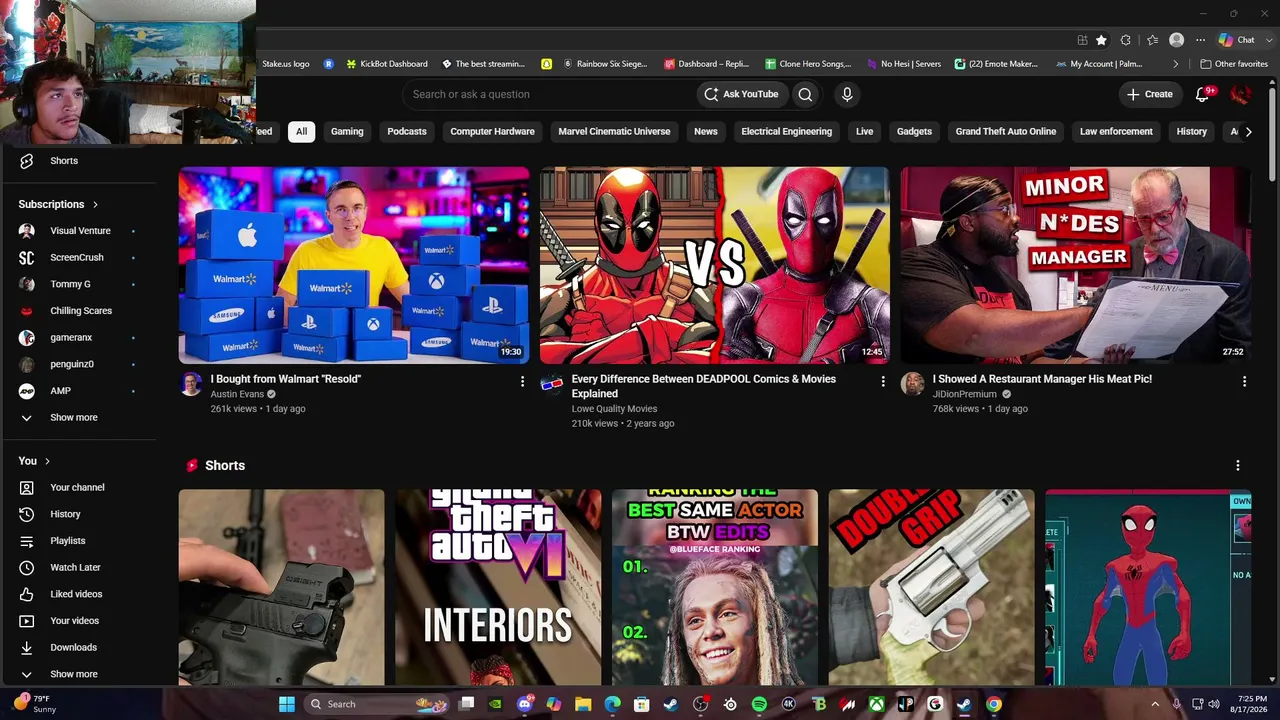Image resolution: width=1280 pixels, height=720 pixels.
Task: Open Spotify from the taskbar
Action: 759,704
